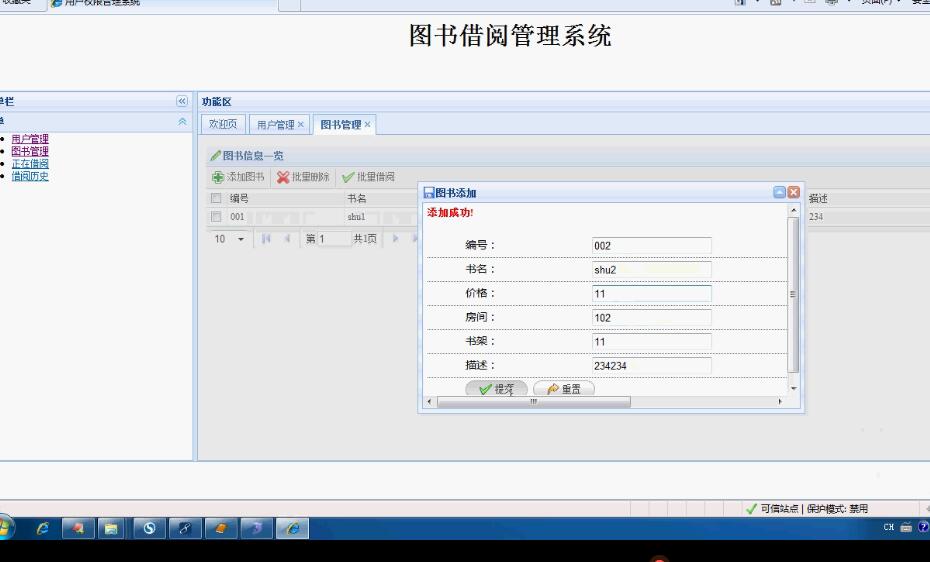
Task: Click the 批量借阅 batch borrow toolbar button
Action: (368, 177)
